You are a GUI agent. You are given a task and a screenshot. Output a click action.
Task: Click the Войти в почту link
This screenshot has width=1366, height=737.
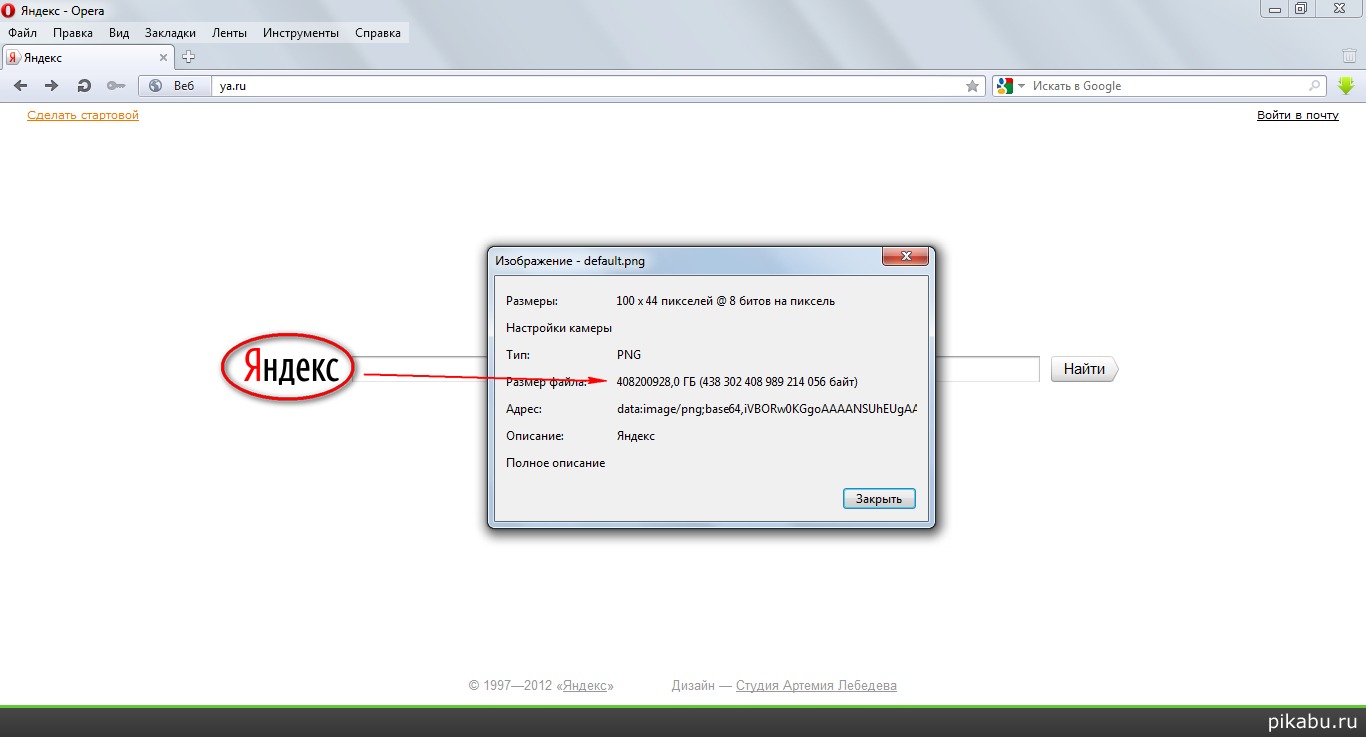pos(1298,115)
